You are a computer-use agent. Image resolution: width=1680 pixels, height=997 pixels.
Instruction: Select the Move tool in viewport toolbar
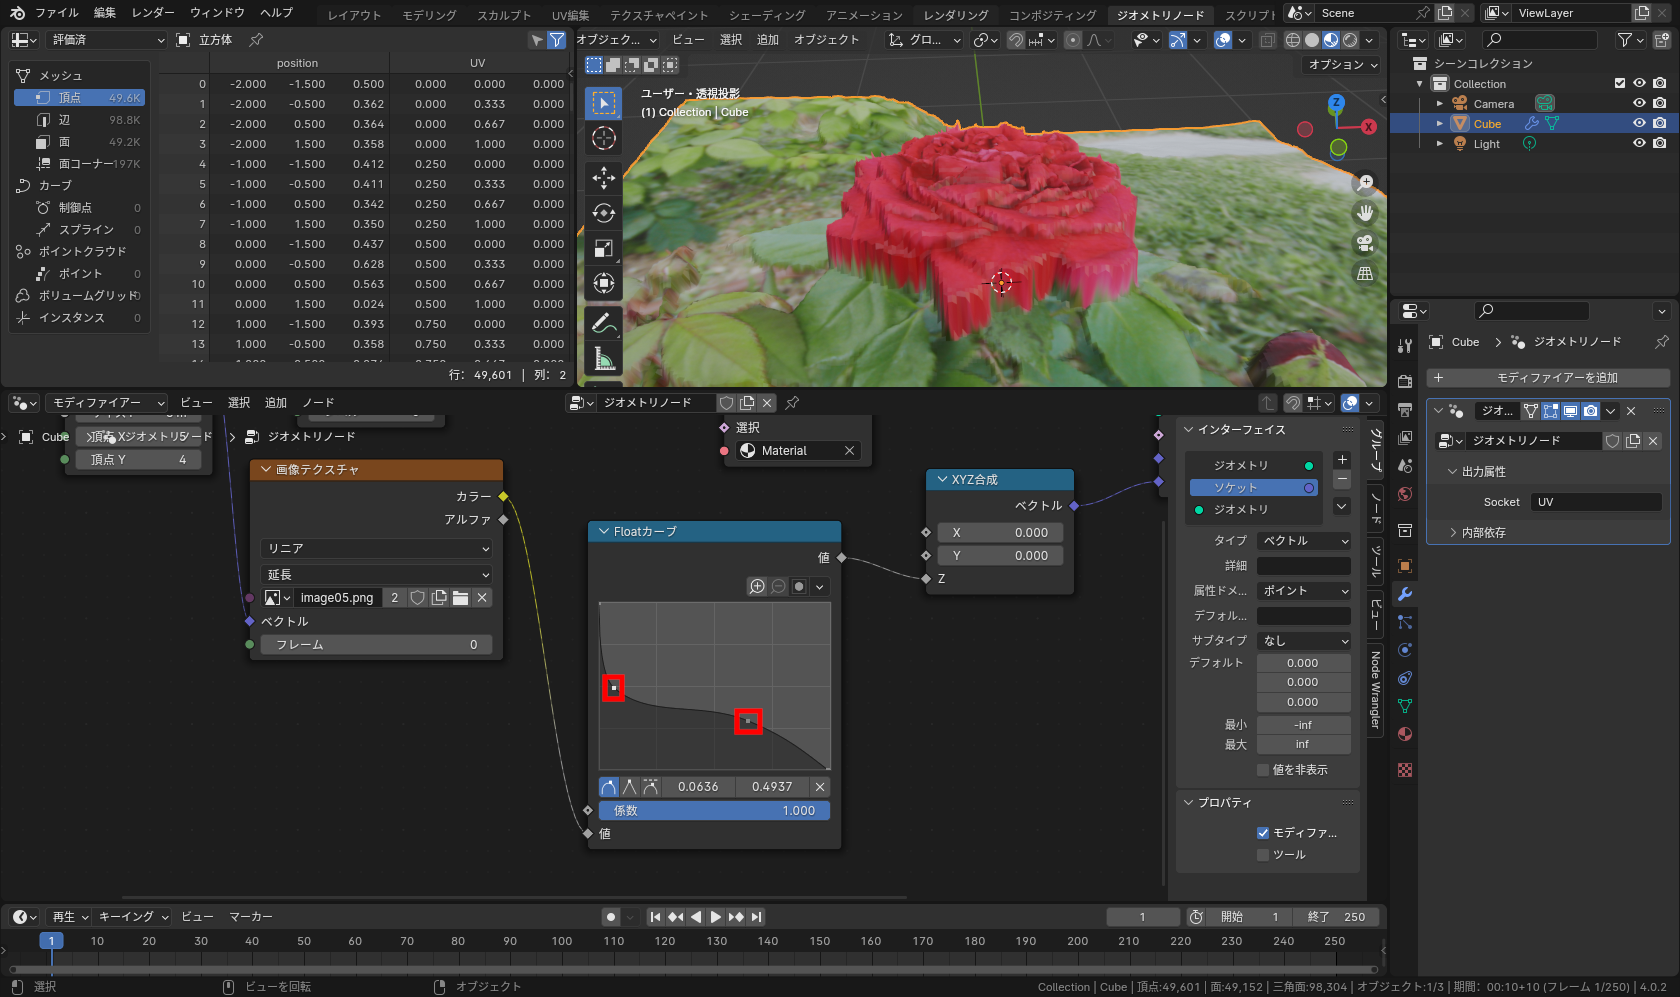pos(603,178)
